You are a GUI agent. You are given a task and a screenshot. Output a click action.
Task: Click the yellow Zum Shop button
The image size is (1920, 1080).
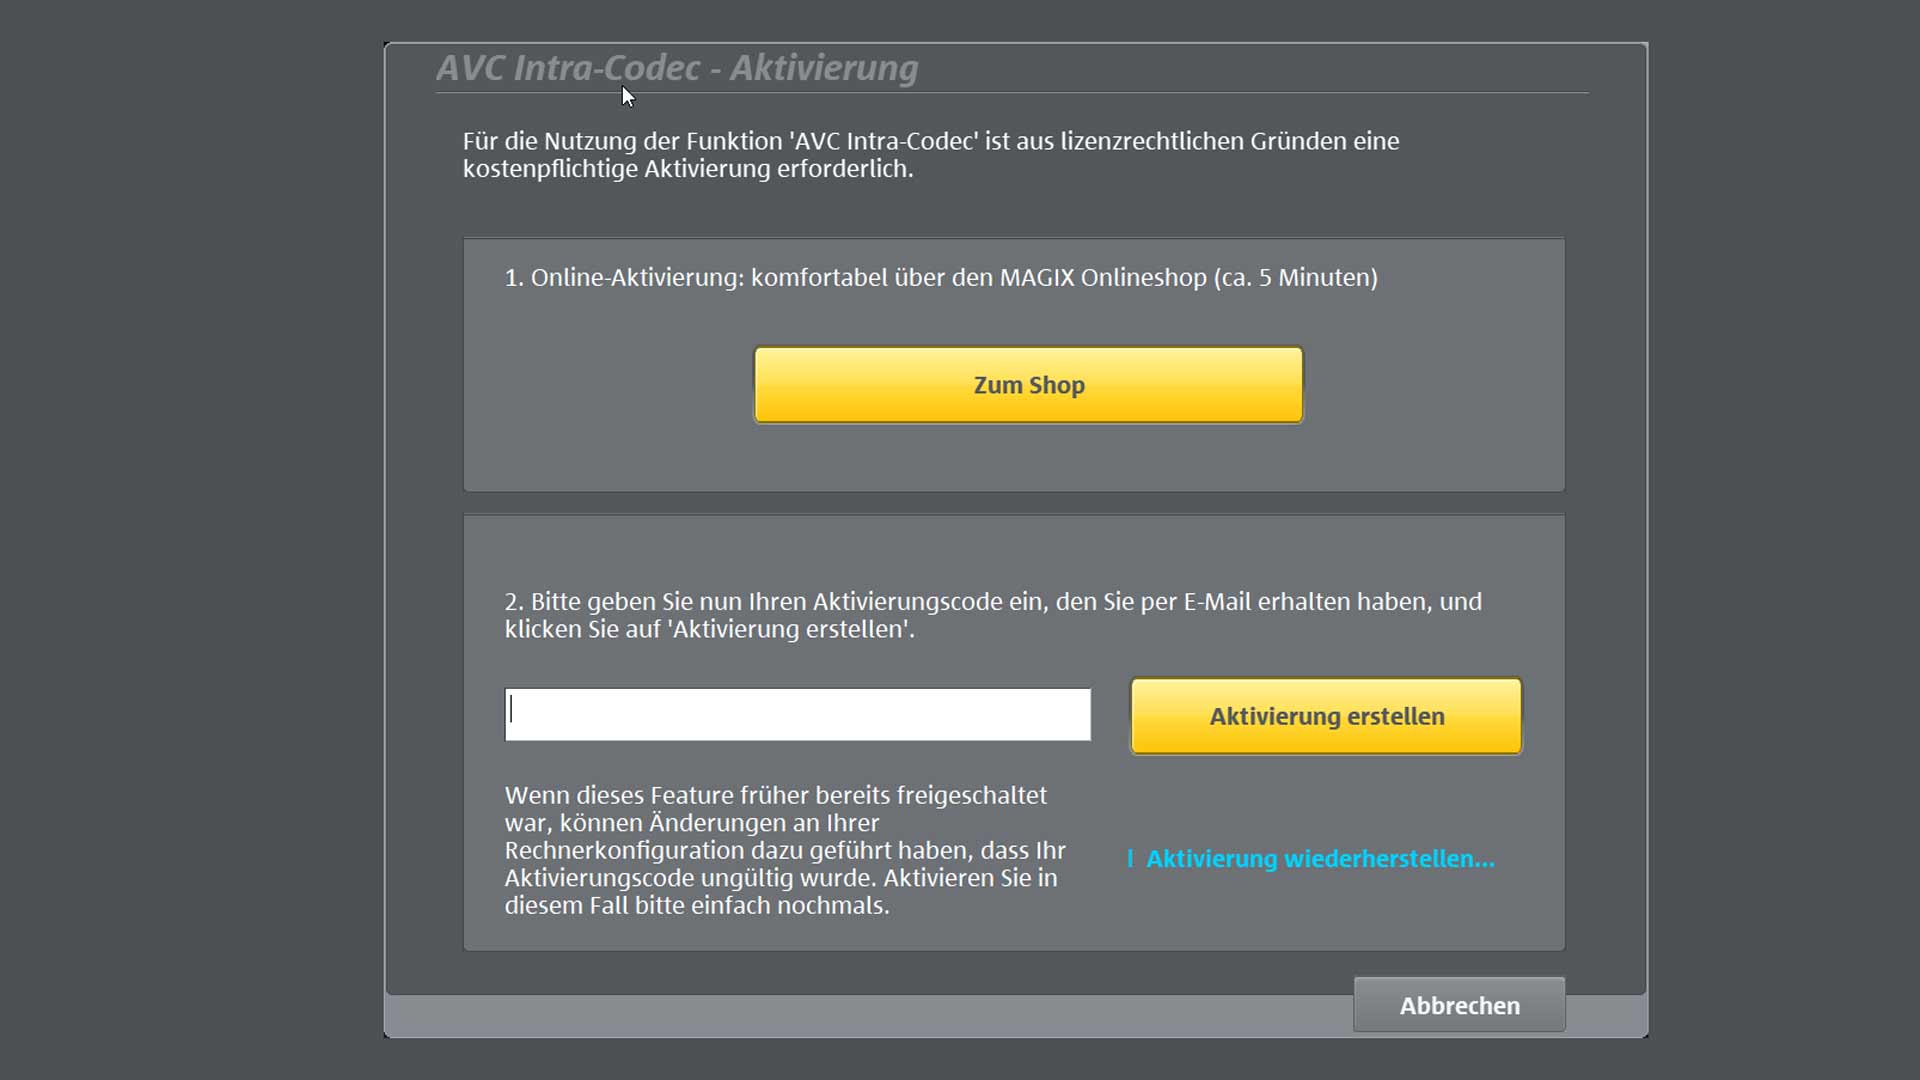click(x=1028, y=385)
